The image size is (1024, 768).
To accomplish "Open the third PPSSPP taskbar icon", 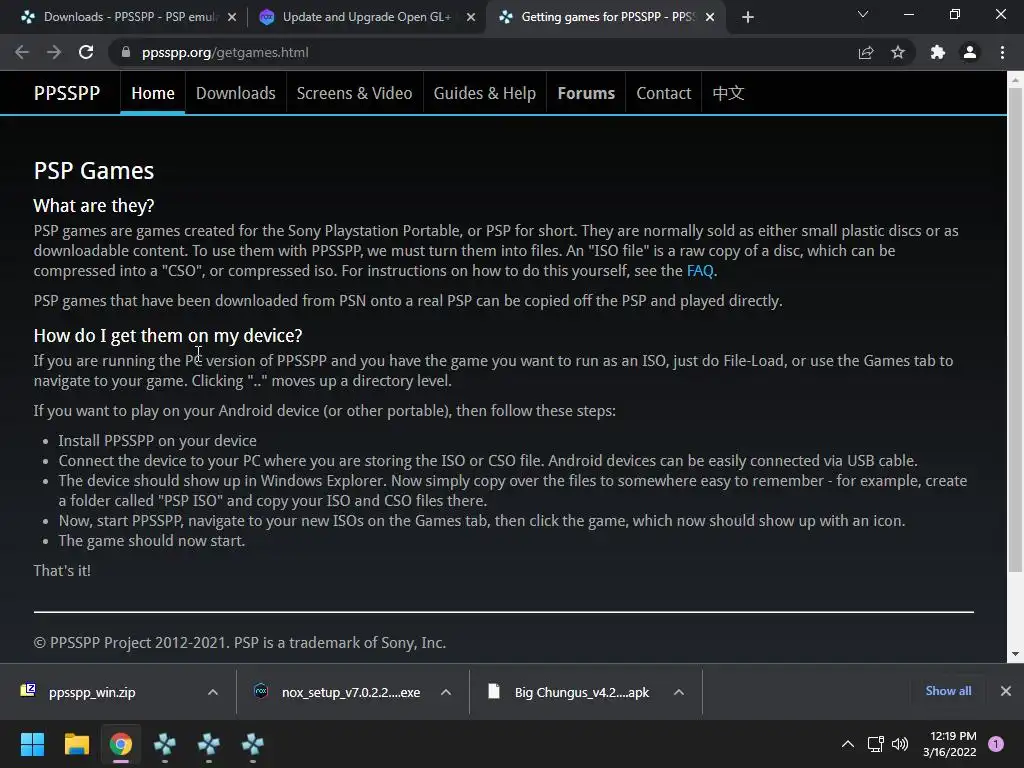I will (253, 744).
